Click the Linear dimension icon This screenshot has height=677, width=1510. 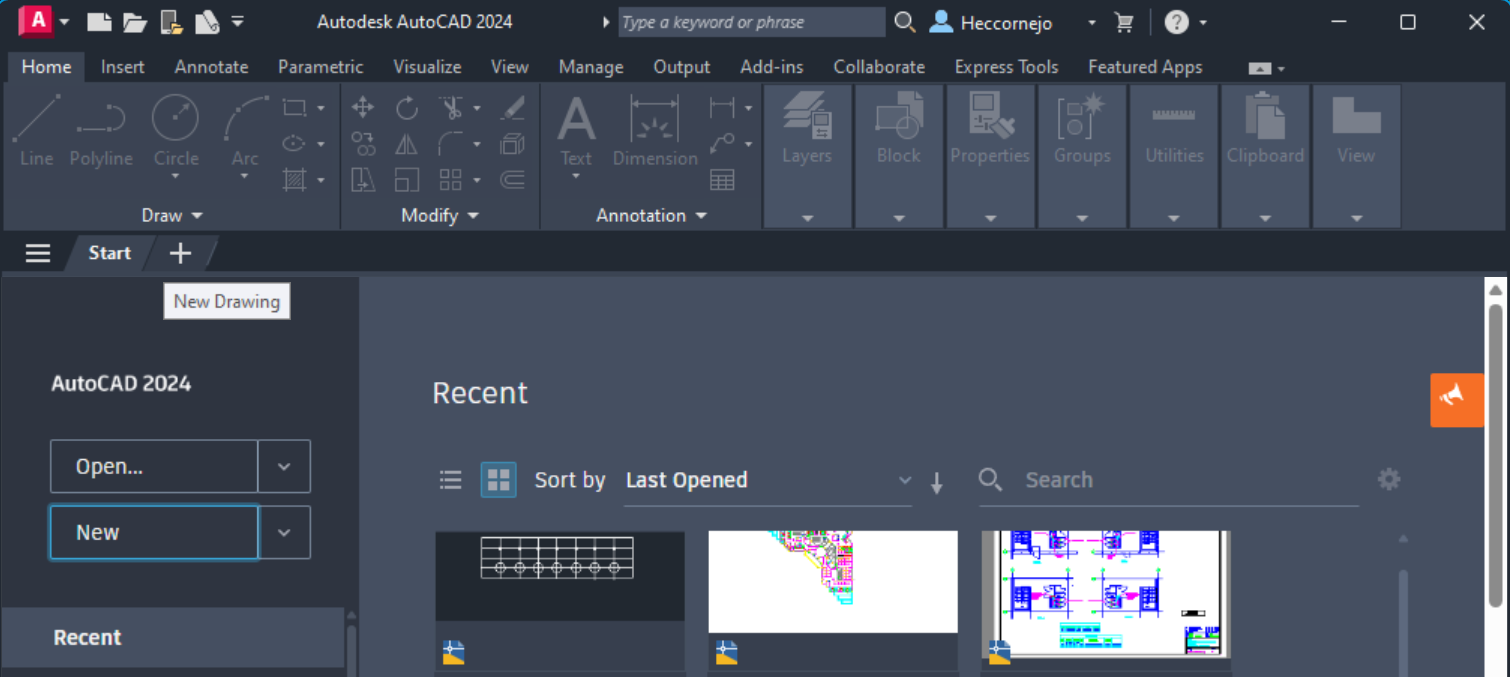721,107
